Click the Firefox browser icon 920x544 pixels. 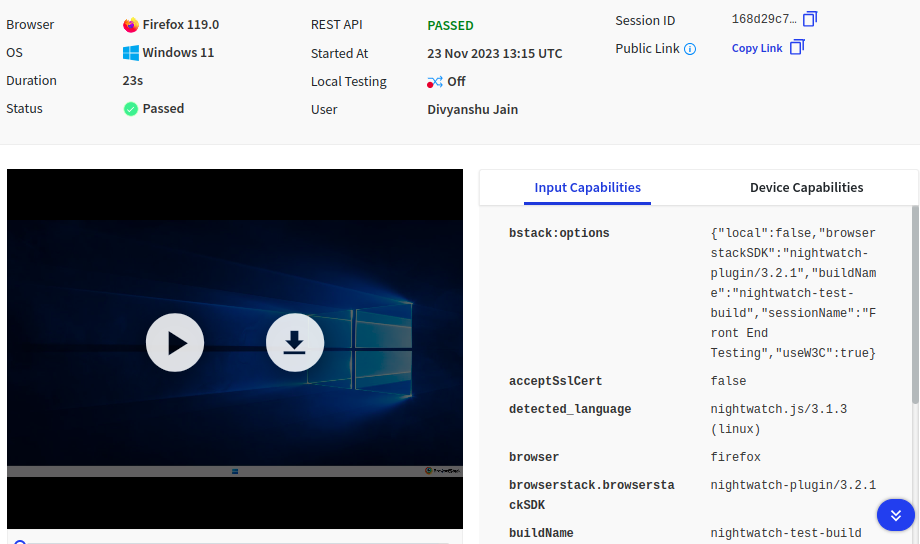(x=131, y=25)
